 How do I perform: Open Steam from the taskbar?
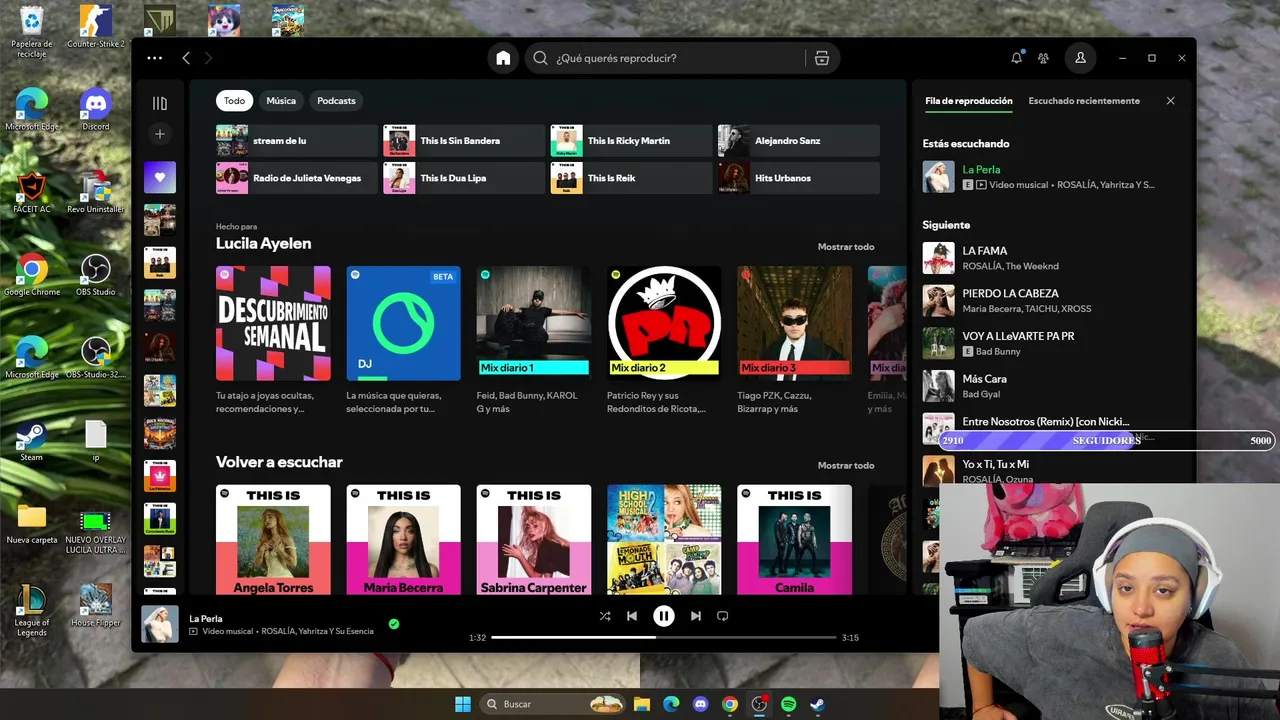tap(817, 704)
